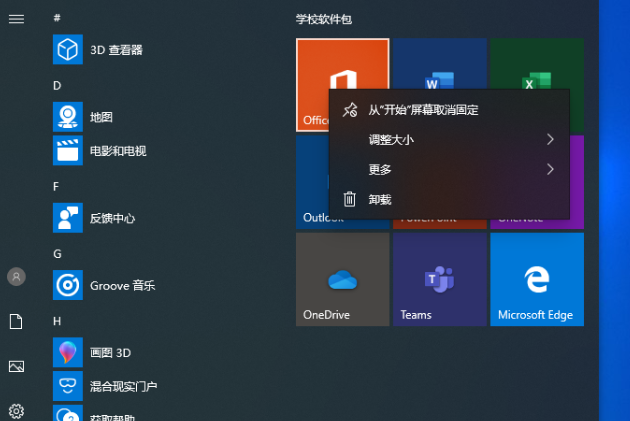Open the 更多 submenu
Image resolution: width=630 pixels, height=421 pixels.
pyautogui.click(x=449, y=169)
